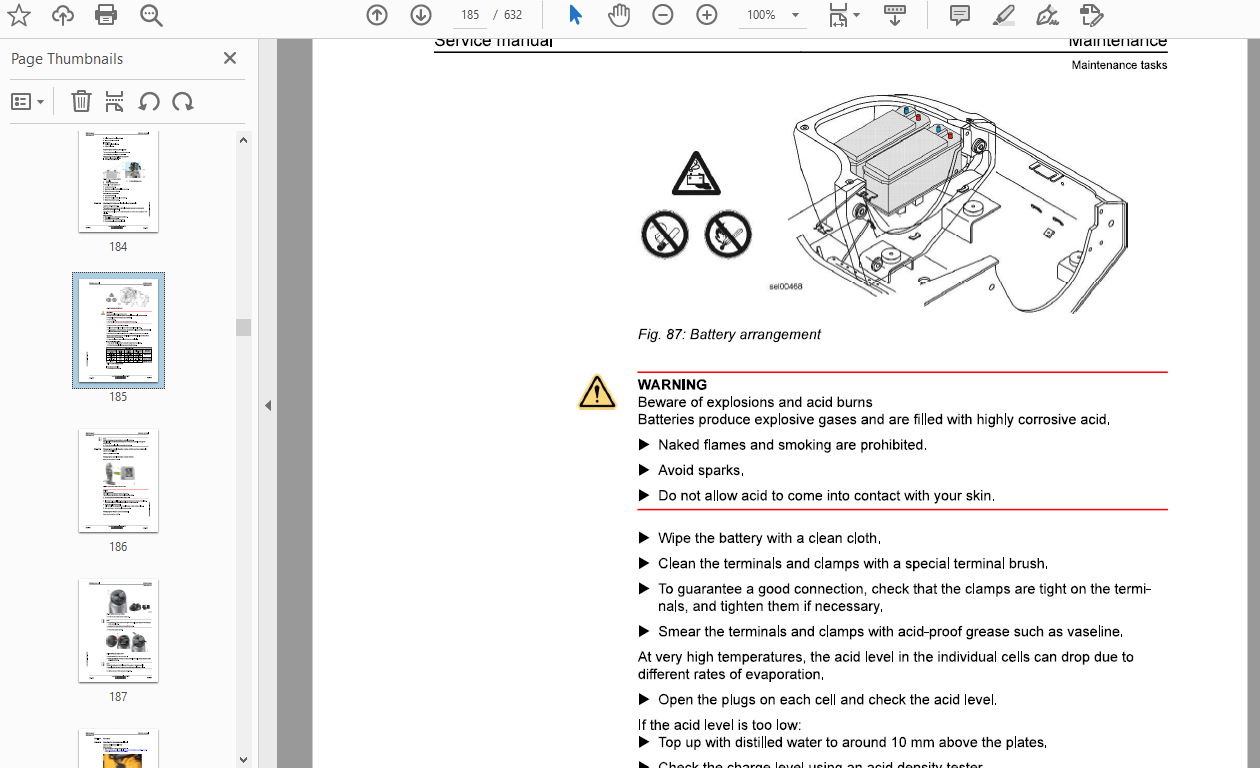Click the 'Open the plugs on each cell' instruction
The height and width of the screenshot is (768, 1260).
(x=827, y=700)
